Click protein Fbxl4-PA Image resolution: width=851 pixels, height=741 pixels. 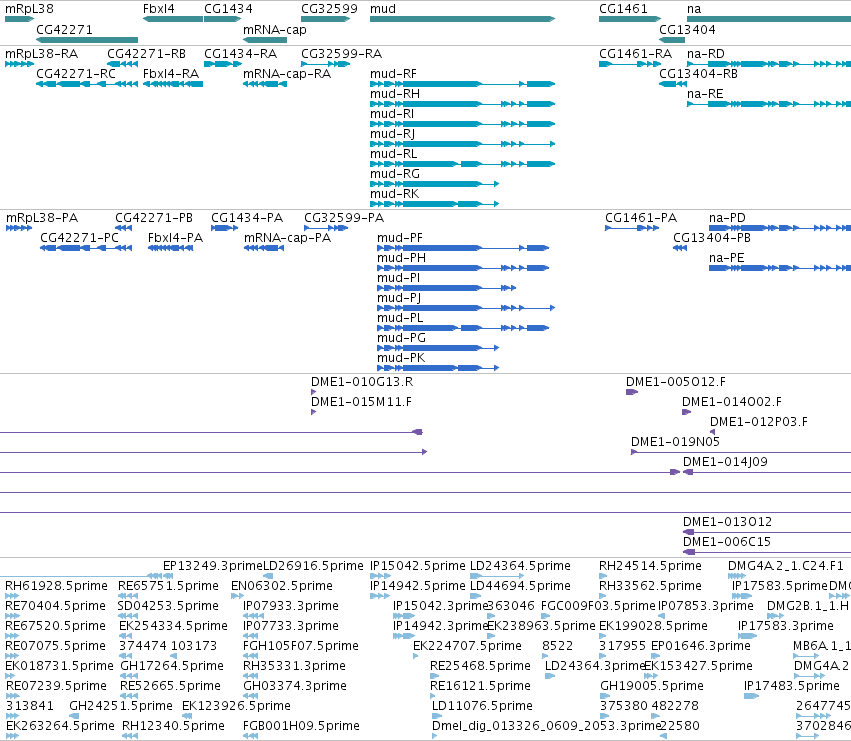tap(170, 248)
